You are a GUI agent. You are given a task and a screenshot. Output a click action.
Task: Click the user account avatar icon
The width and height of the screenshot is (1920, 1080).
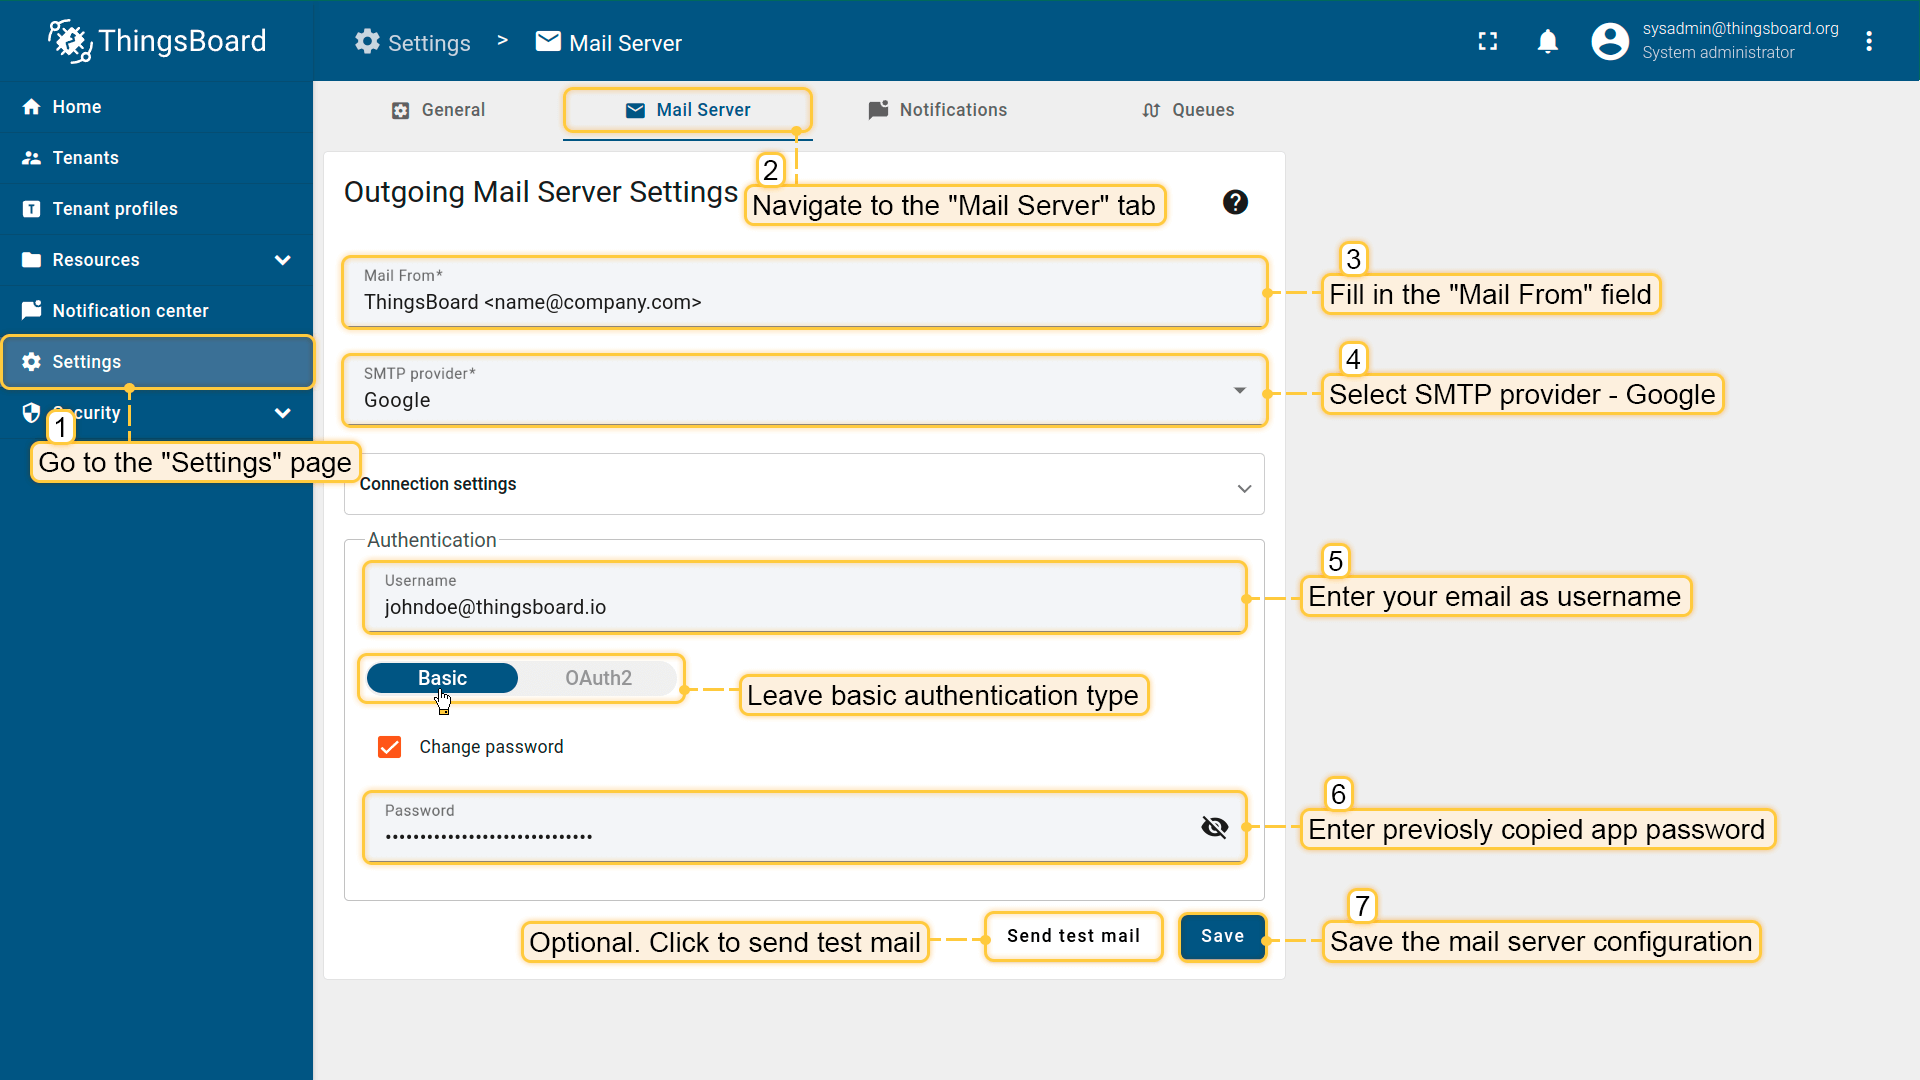(1609, 41)
